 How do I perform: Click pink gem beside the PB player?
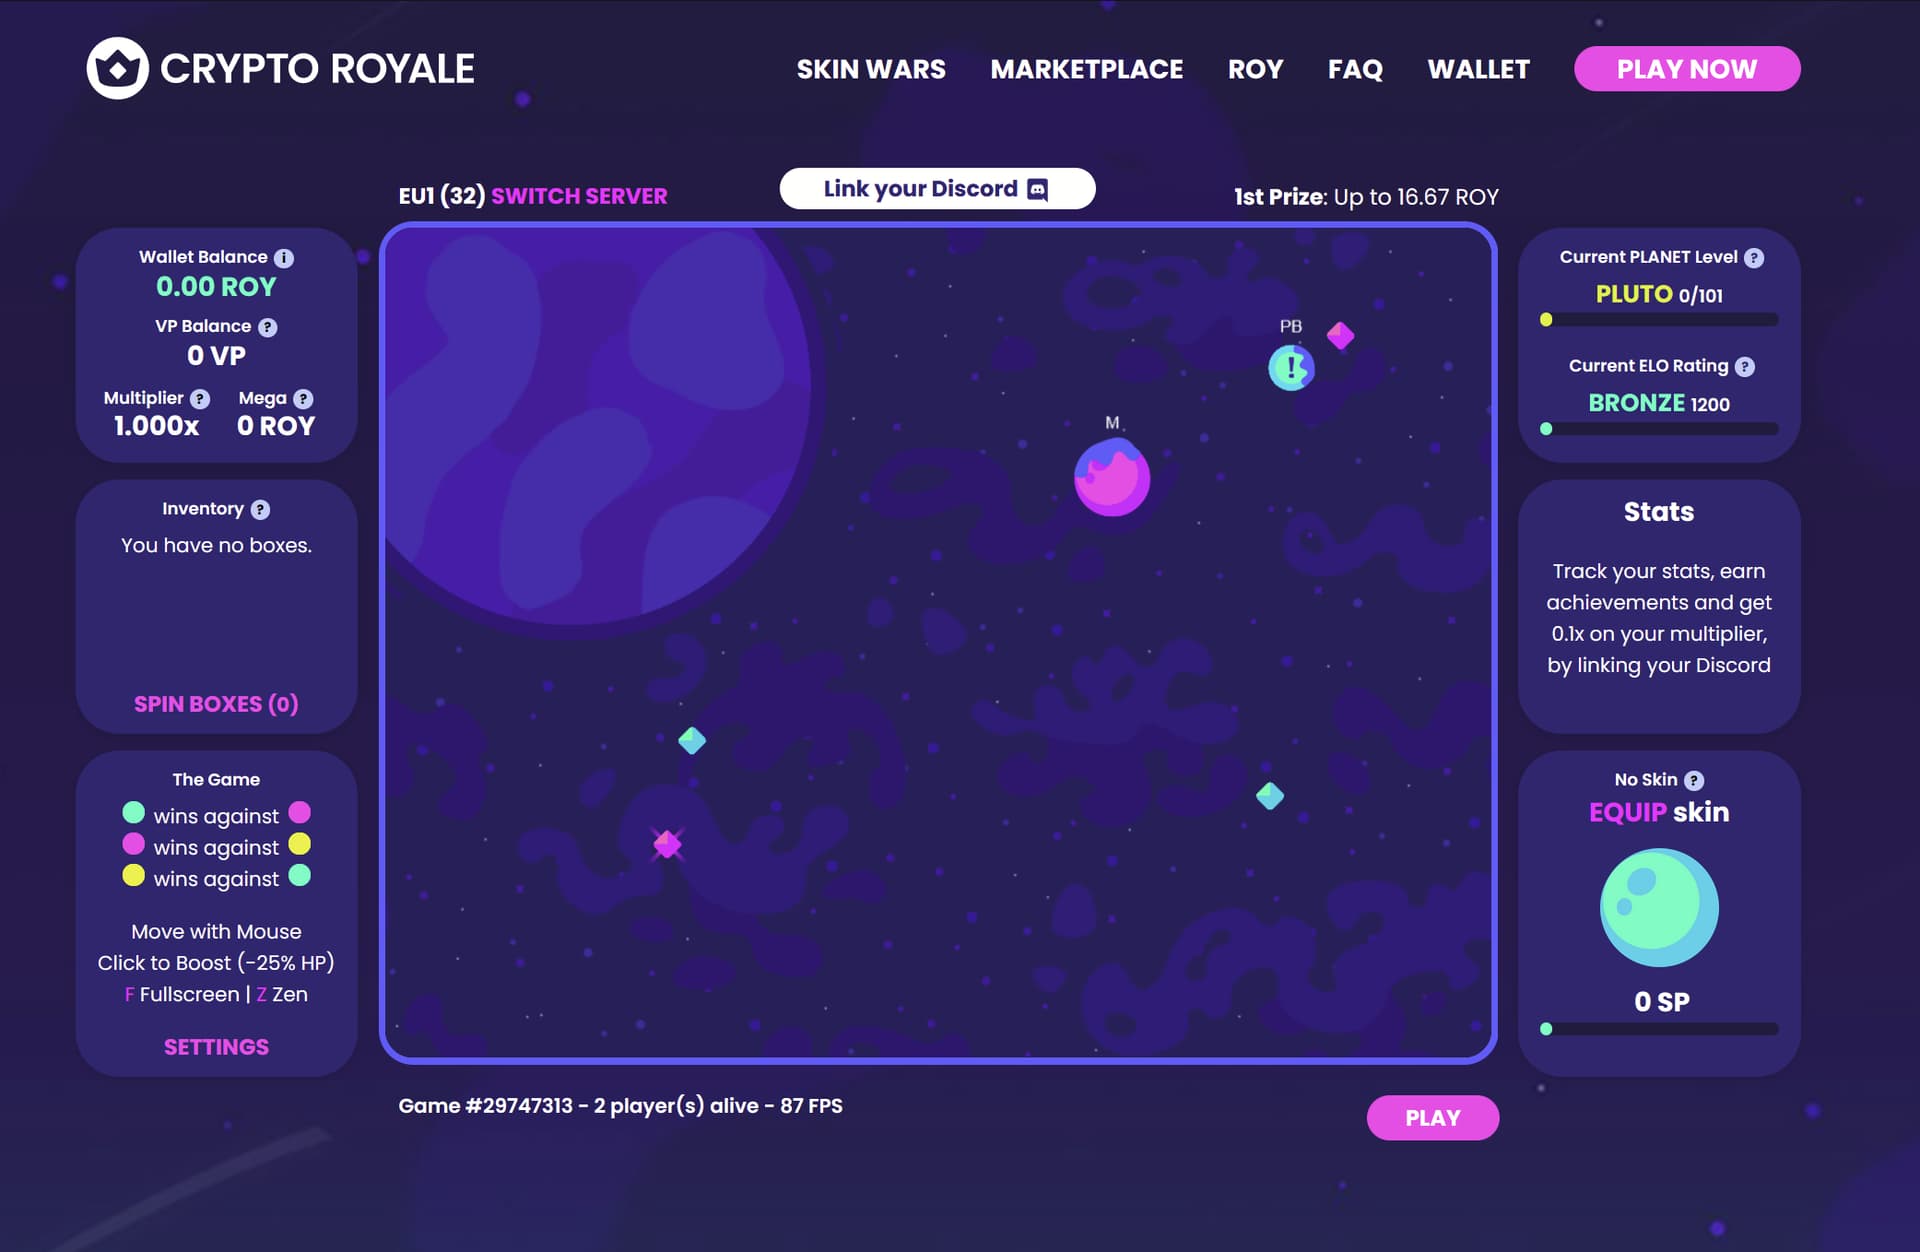pos(1340,336)
